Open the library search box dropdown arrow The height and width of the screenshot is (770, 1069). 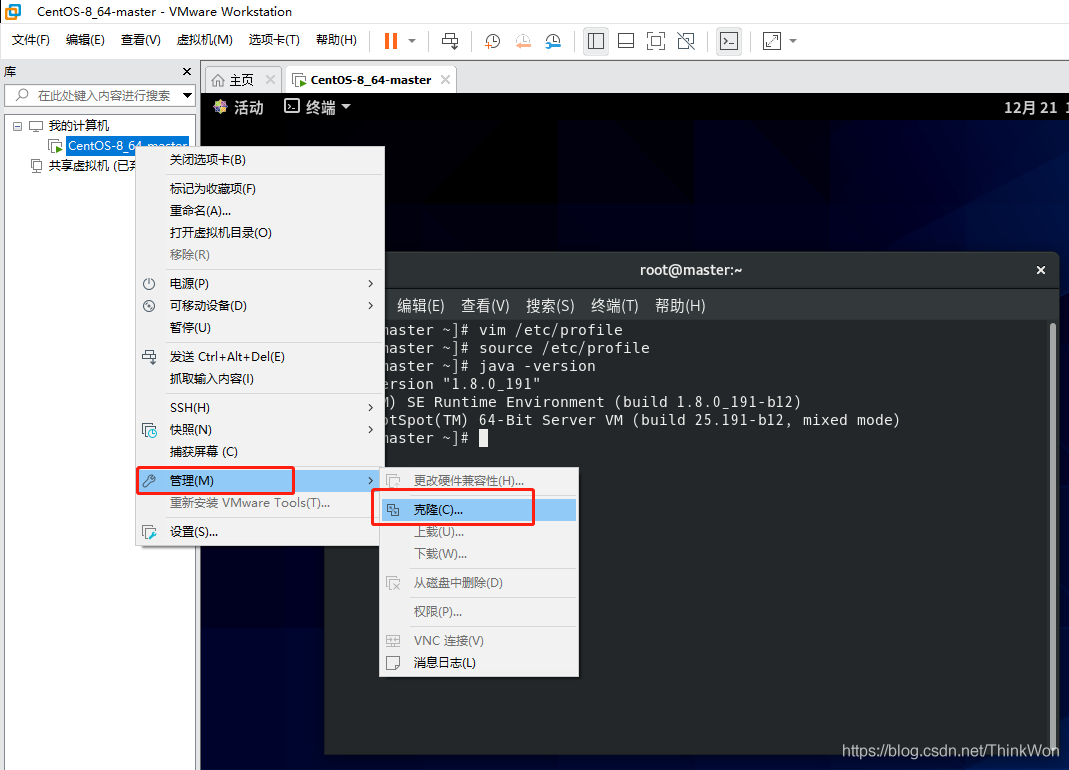pyautogui.click(x=187, y=96)
